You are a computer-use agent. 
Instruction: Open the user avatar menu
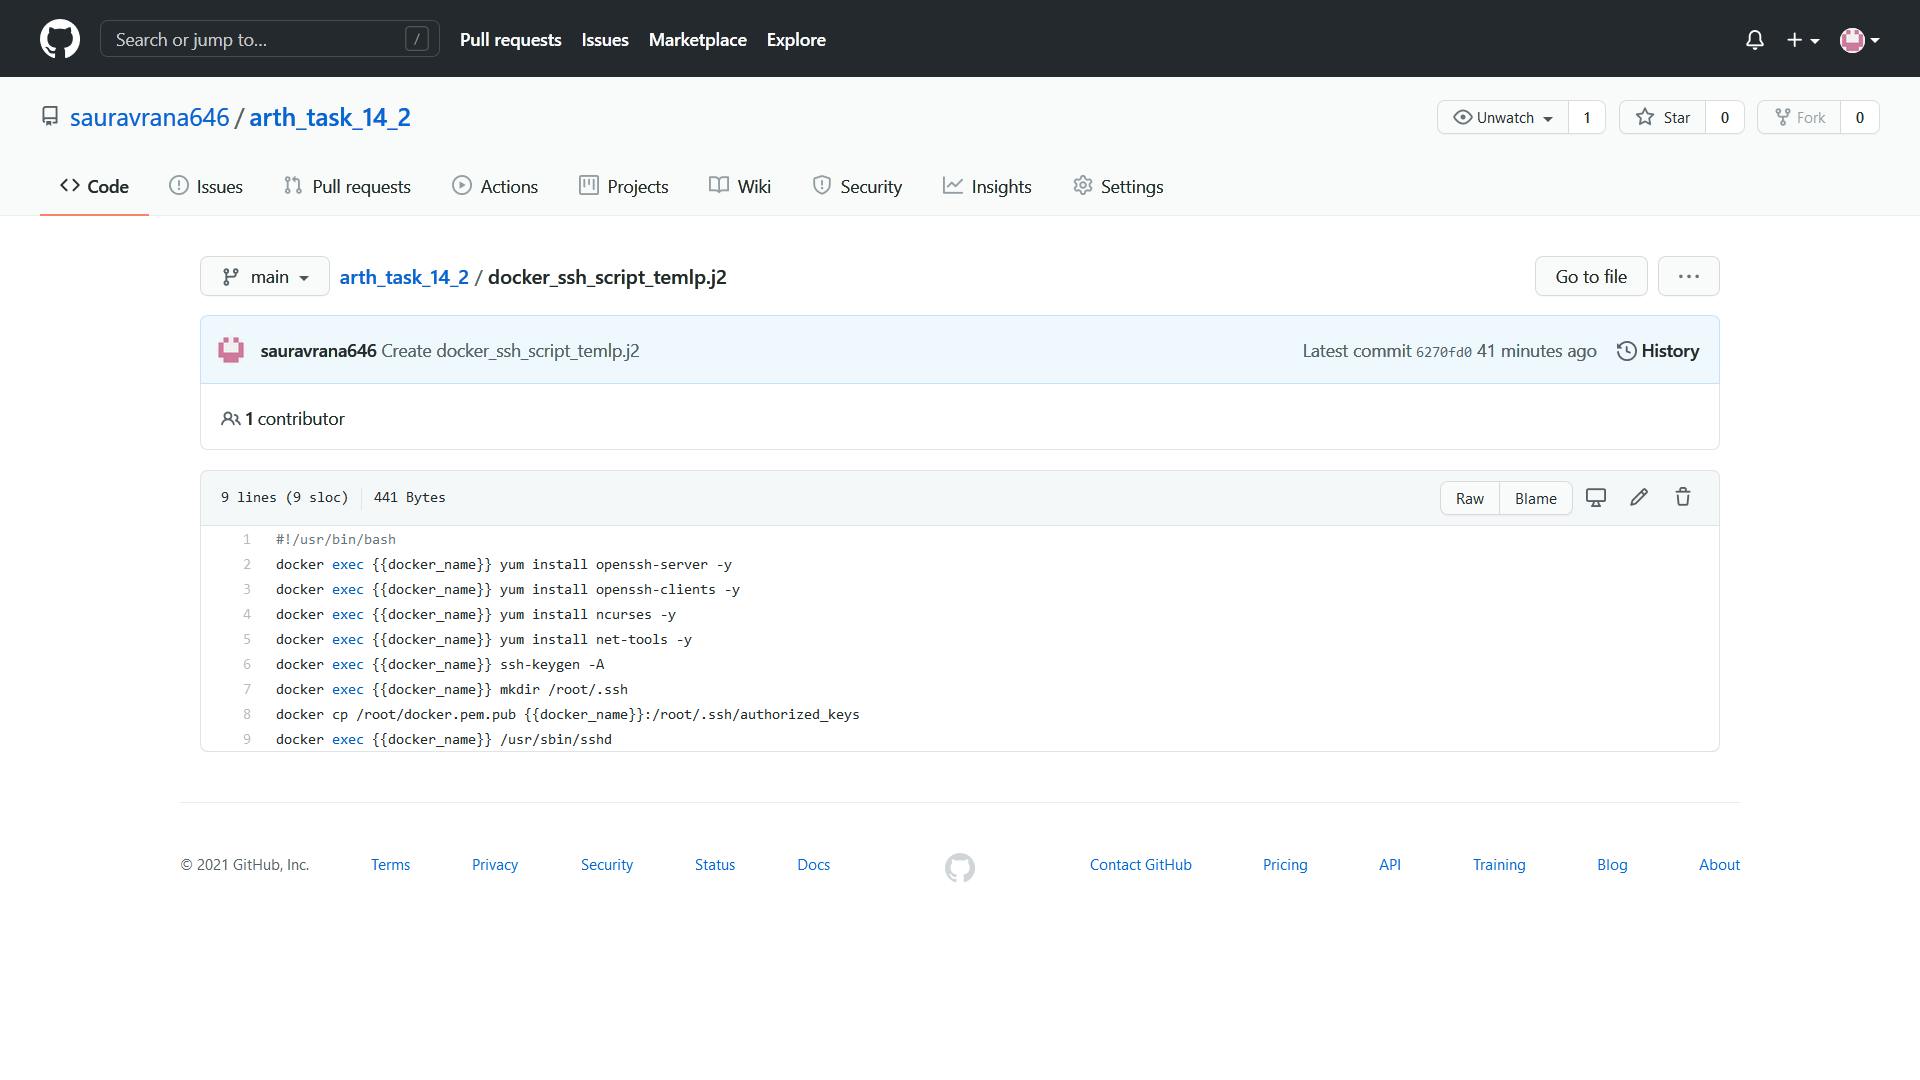pyautogui.click(x=1859, y=40)
